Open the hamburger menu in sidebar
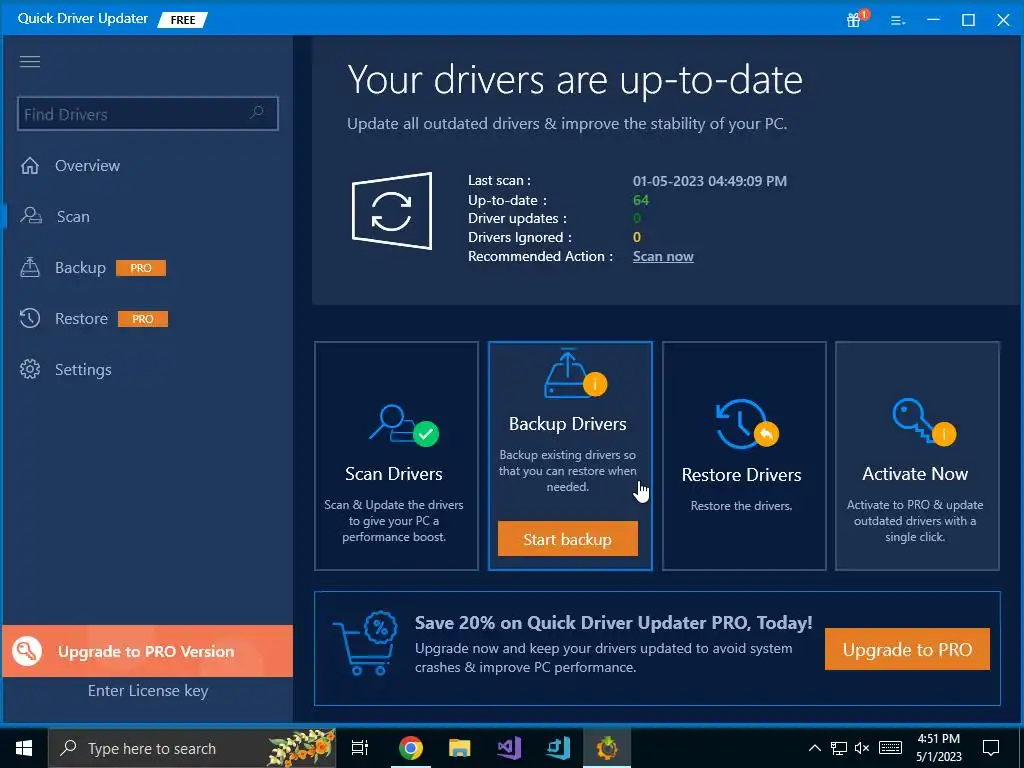Viewport: 1024px width, 768px height. (30, 61)
